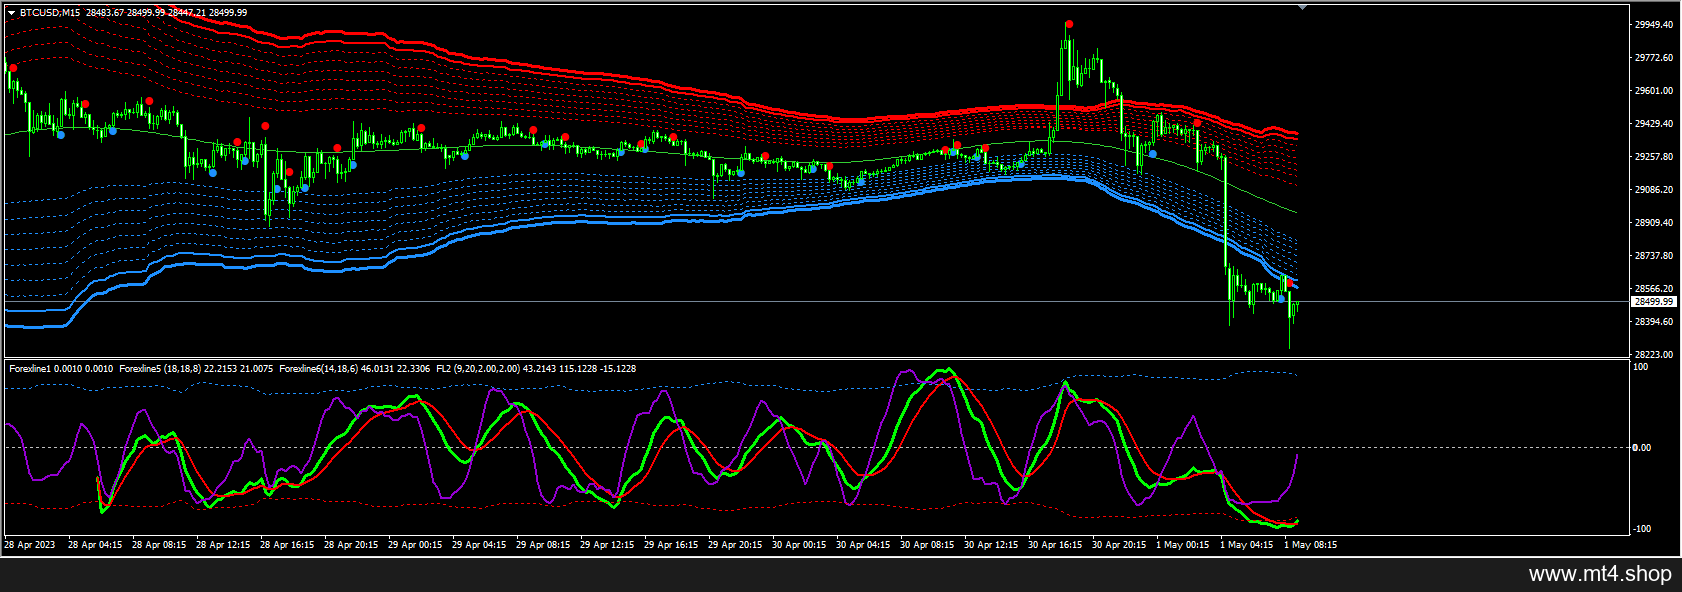Click the 28 Apr 12:15 time label
The height and width of the screenshot is (592, 1682).
[x=223, y=545]
